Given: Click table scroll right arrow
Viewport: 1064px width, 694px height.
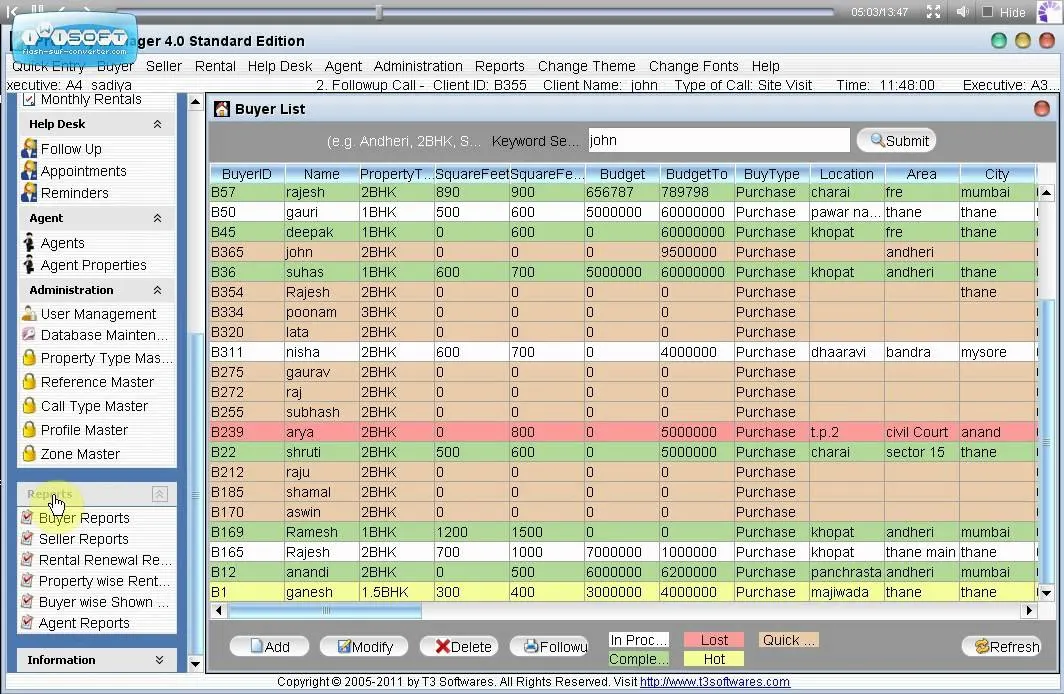Looking at the screenshot, I should click(1029, 611).
